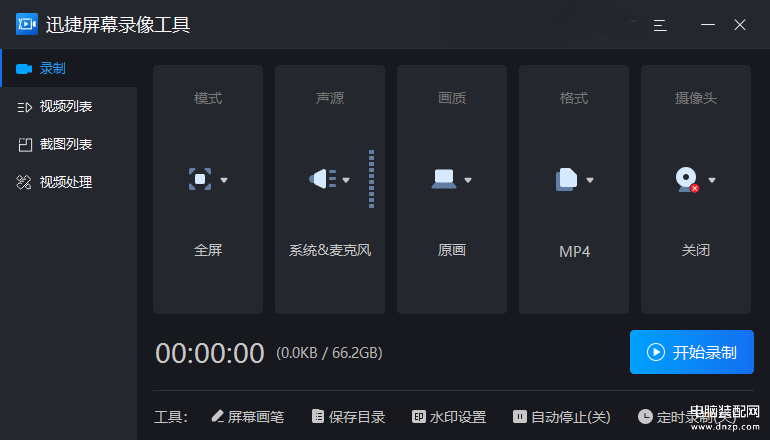Click the (0.0KB / 66.2GB) storage info
Screen dimensions: 770x440
pyautogui.click(x=330, y=353)
